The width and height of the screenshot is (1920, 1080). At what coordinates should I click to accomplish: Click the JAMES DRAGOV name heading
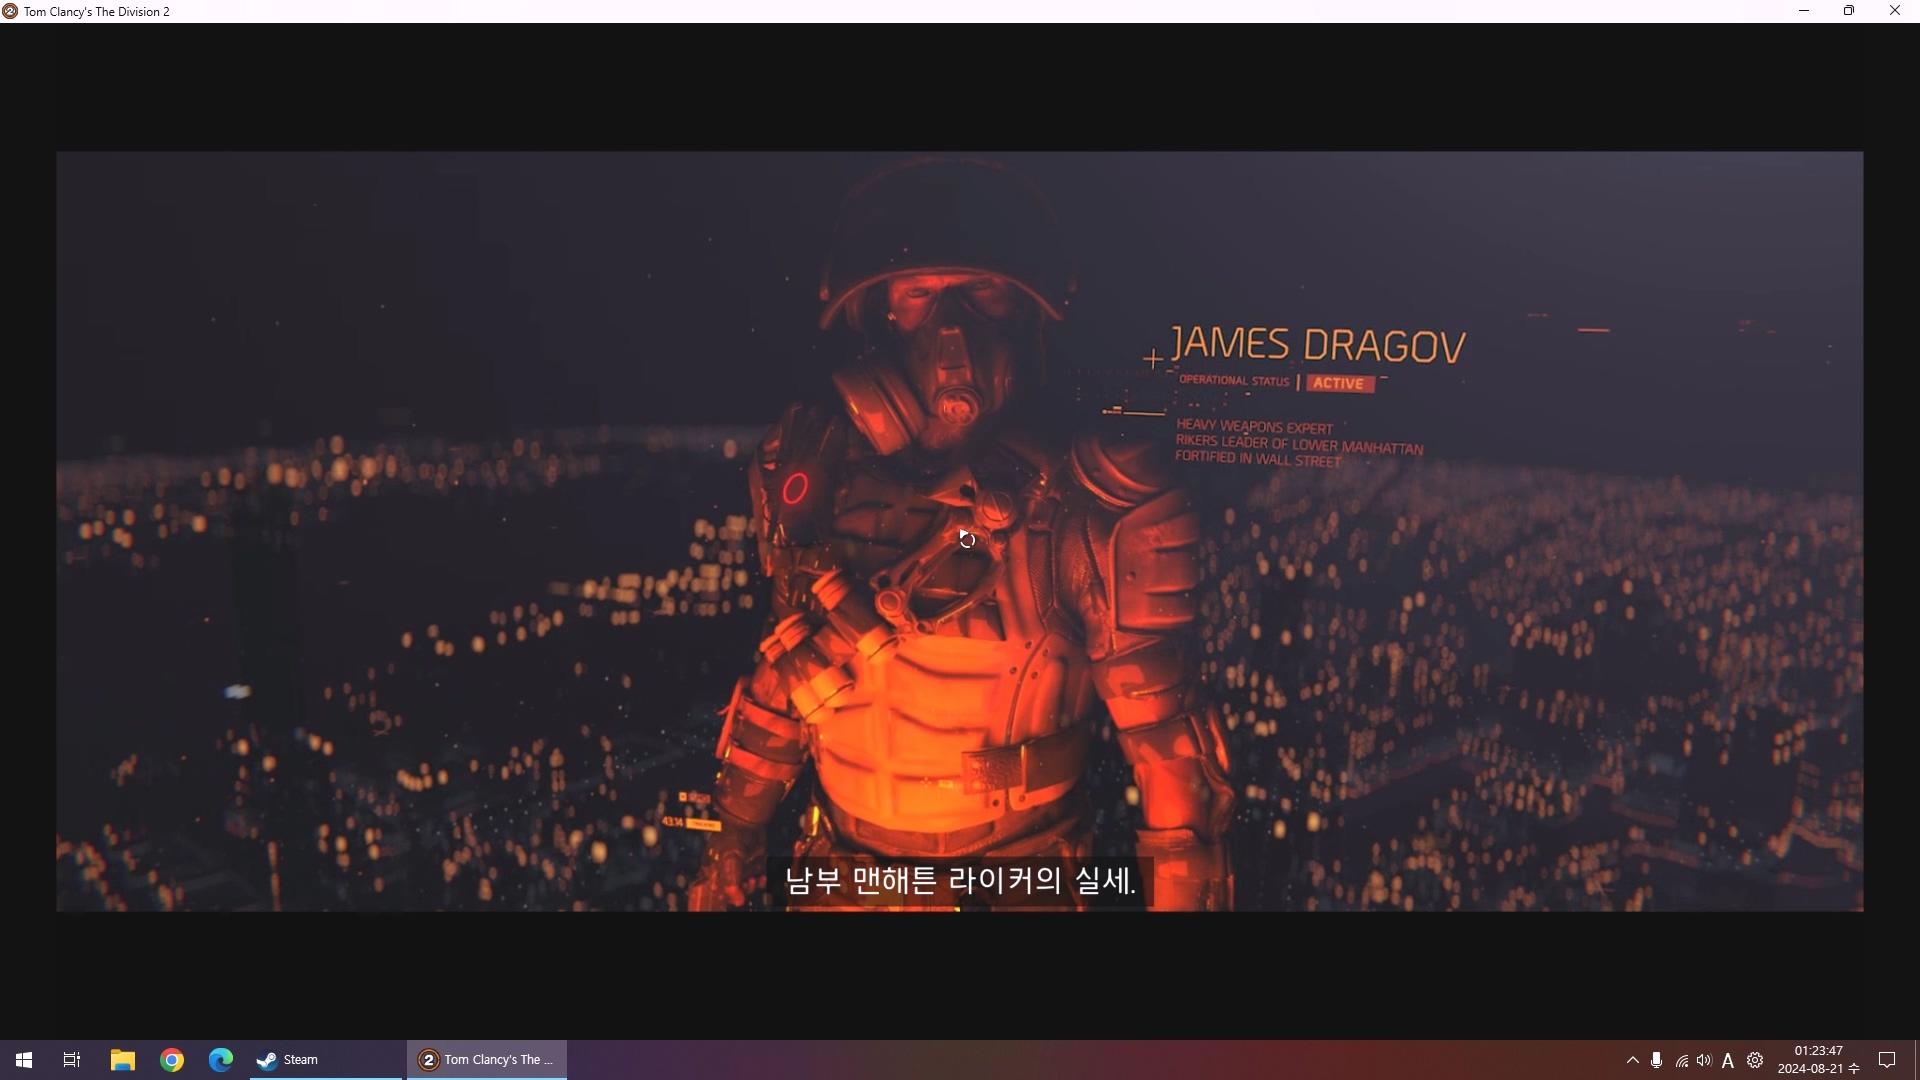coord(1318,345)
